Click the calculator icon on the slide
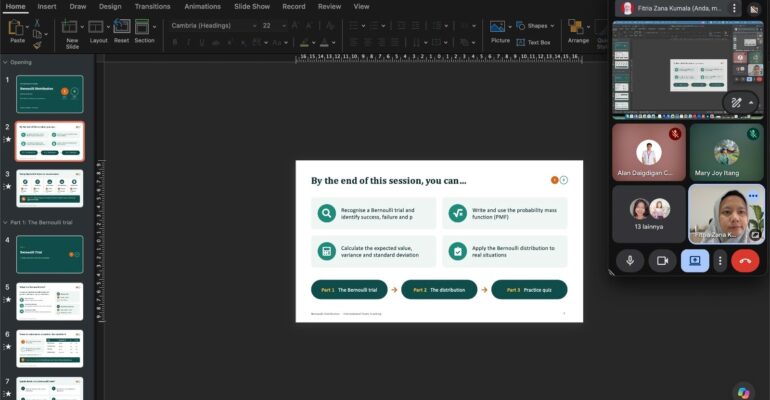 coord(327,251)
